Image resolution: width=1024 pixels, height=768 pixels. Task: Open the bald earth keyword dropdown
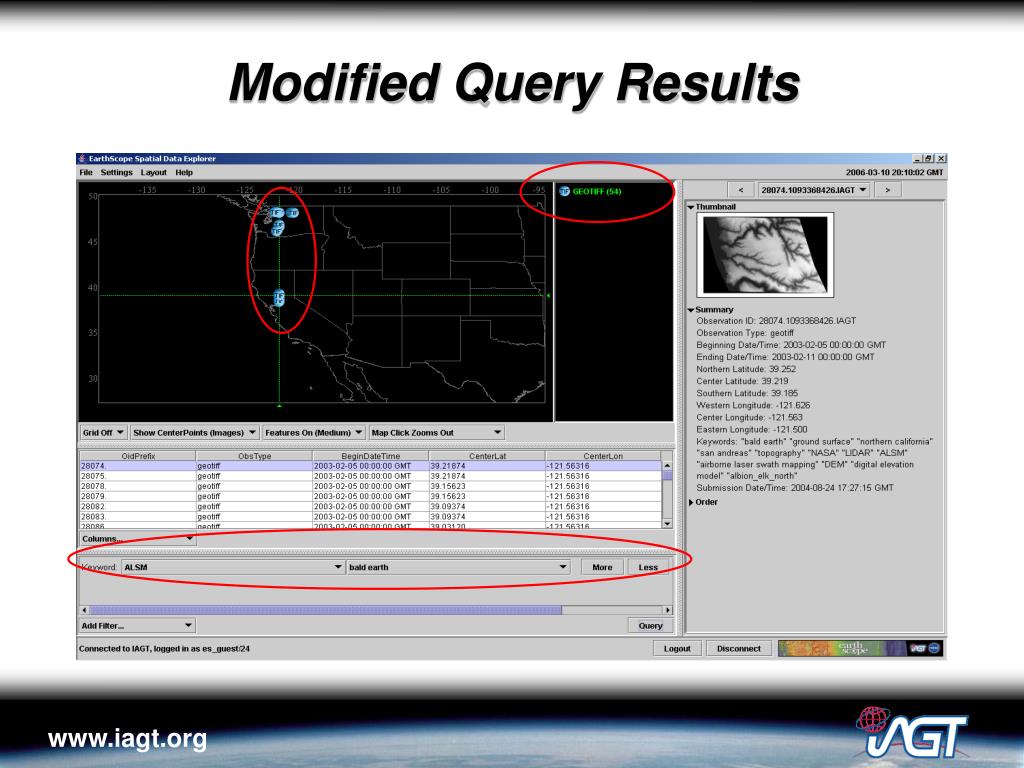[458, 567]
